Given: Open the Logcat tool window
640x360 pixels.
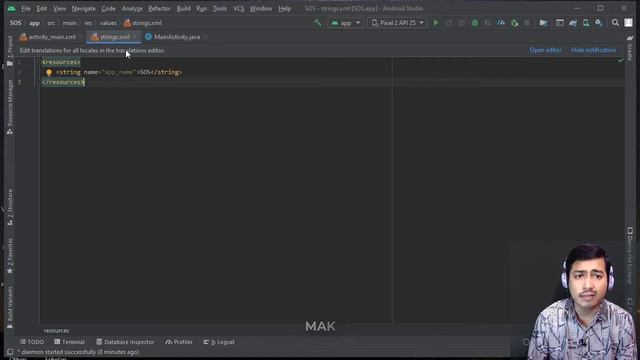Looking at the screenshot, I should [x=219, y=342].
